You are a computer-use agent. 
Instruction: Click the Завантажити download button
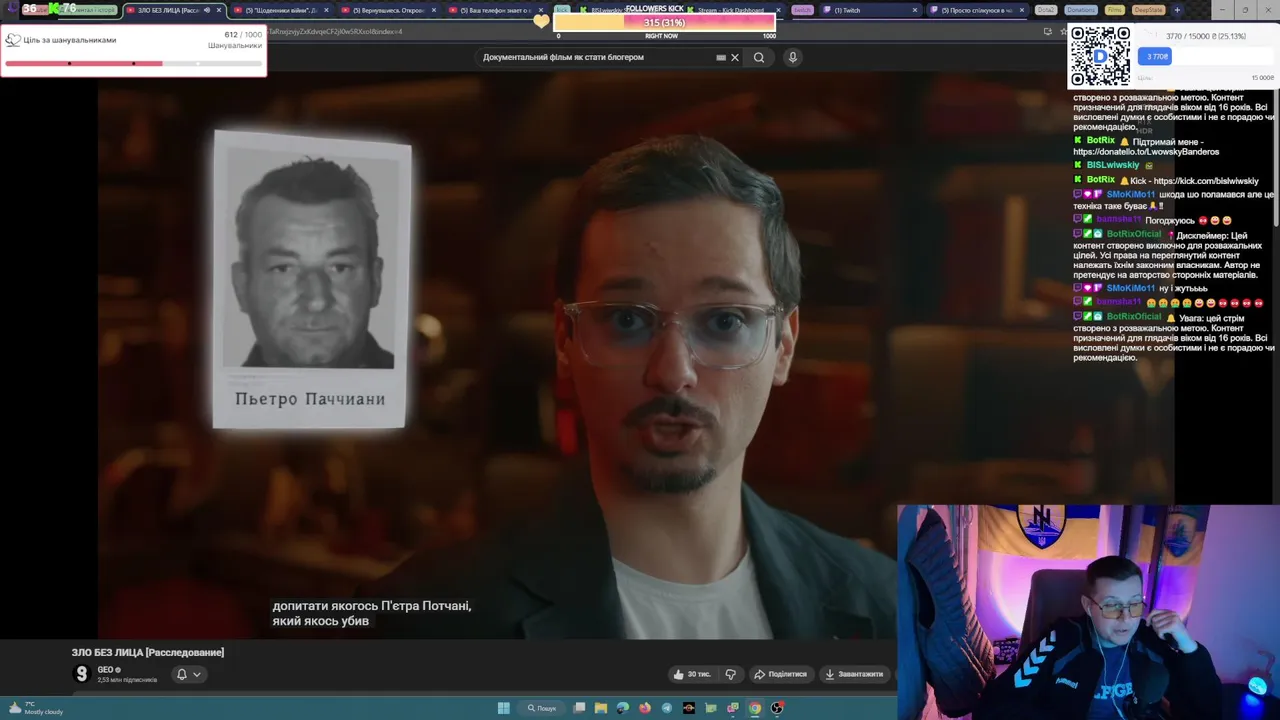[x=854, y=674]
